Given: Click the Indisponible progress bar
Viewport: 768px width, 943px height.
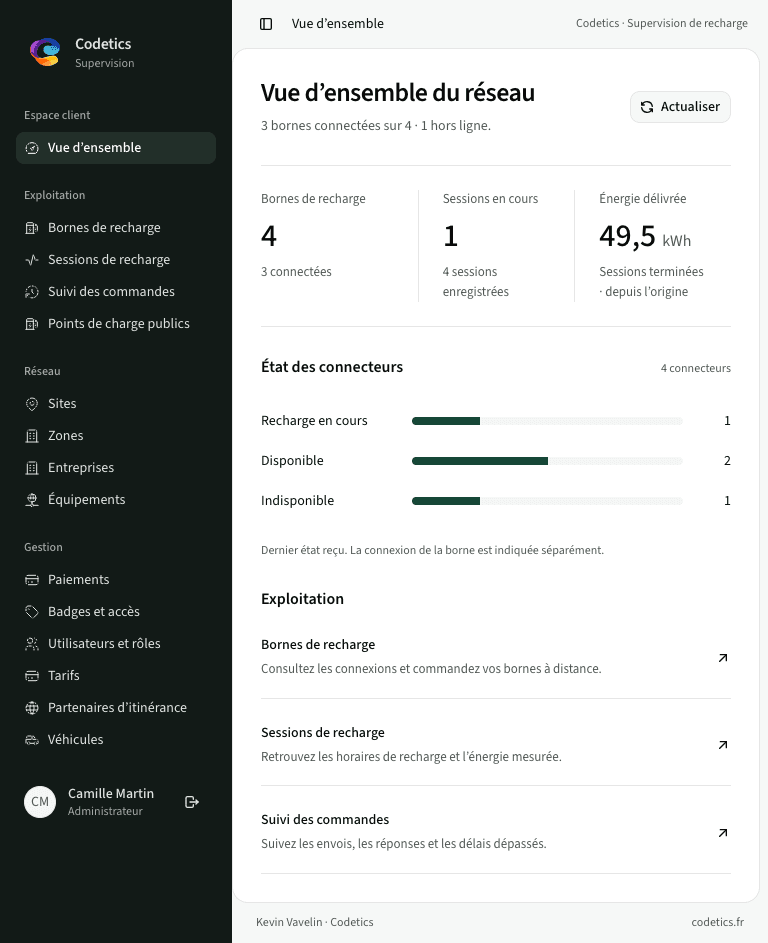Looking at the screenshot, I should tap(547, 501).
